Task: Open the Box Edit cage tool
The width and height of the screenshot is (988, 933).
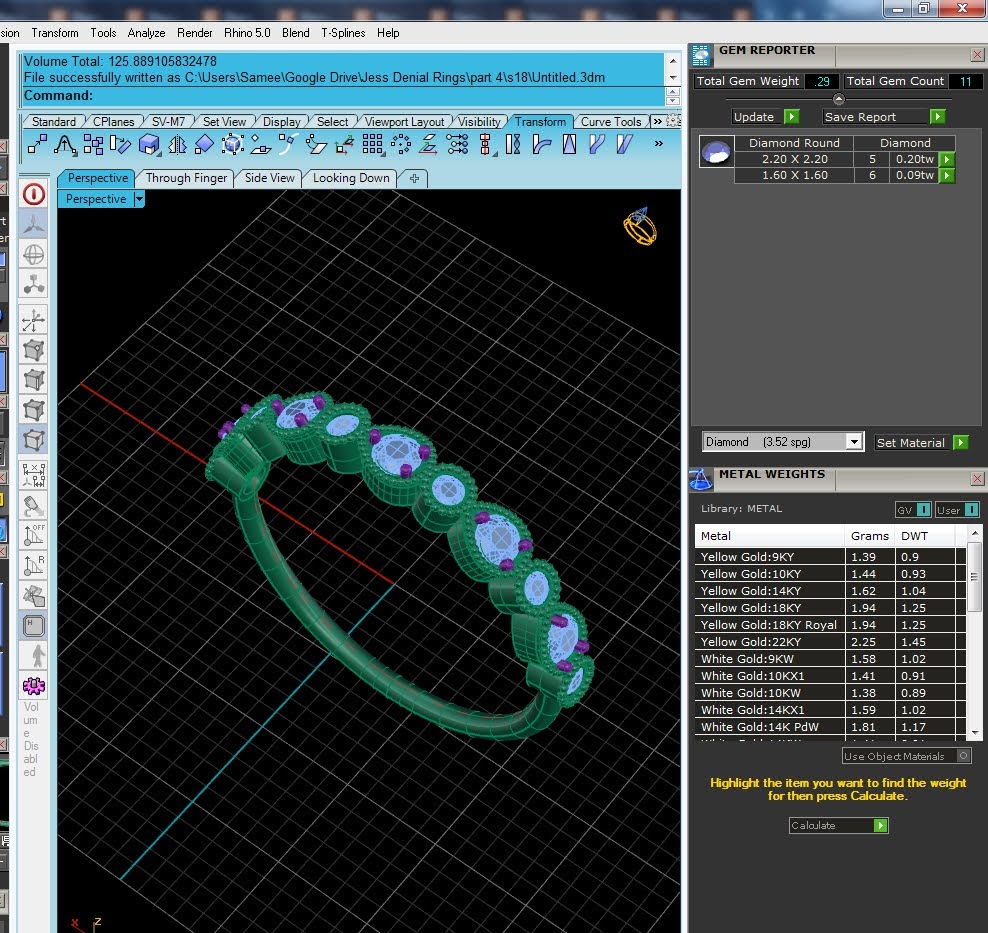Action: click(x=233, y=145)
